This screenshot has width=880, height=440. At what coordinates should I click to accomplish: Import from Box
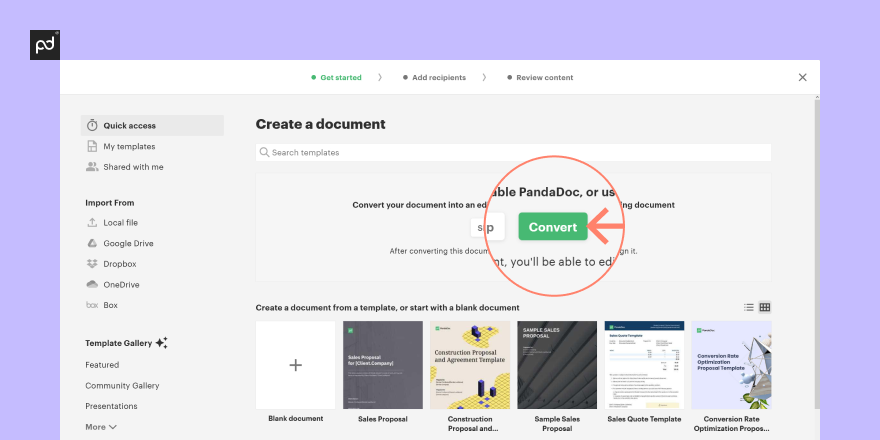pos(110,305)
